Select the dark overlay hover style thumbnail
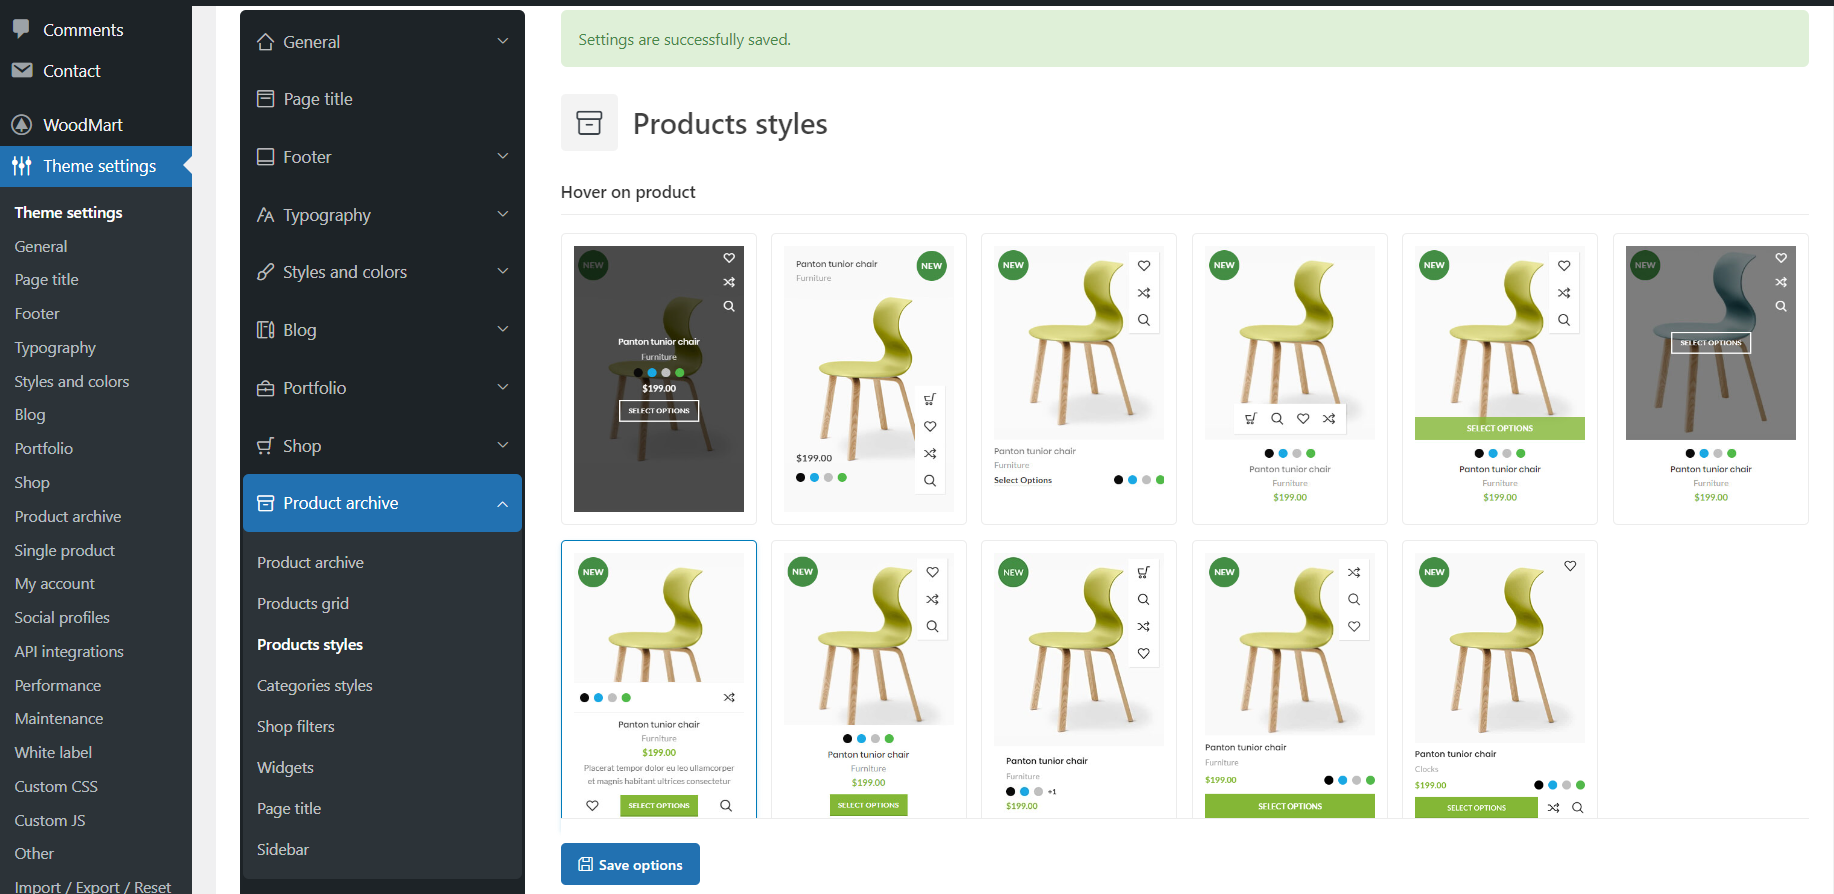 click(659, 379)
